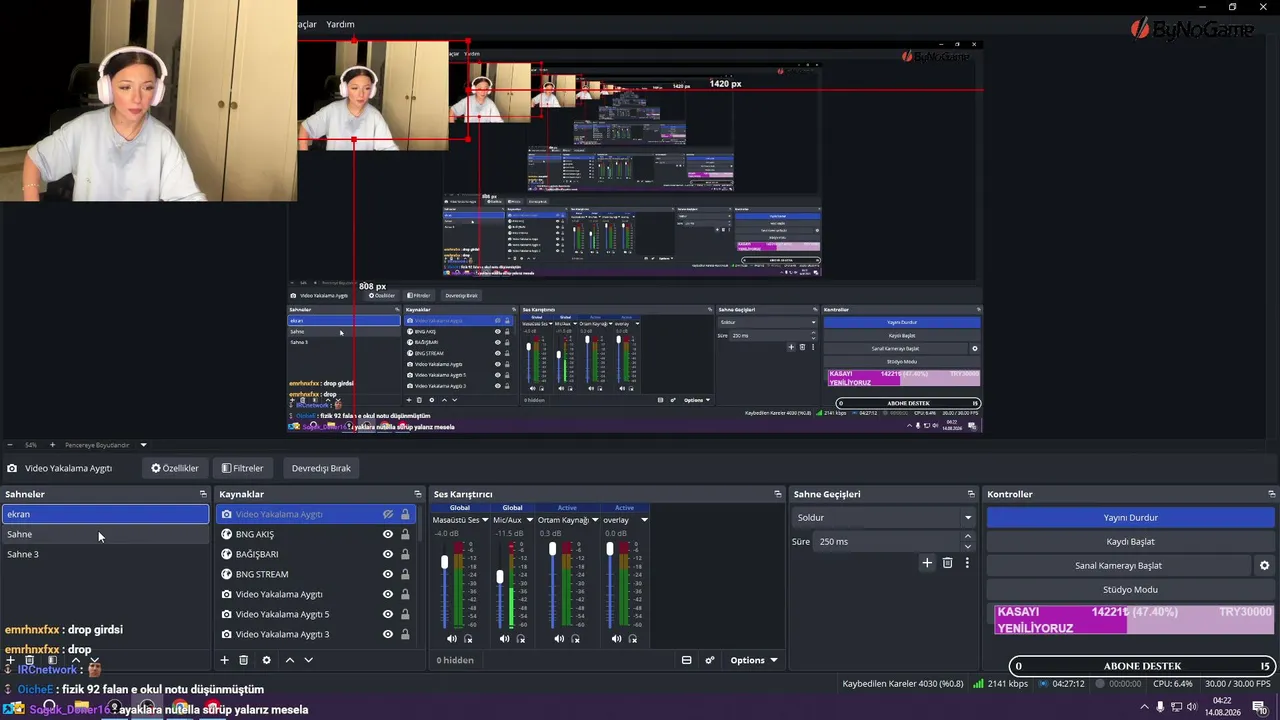Hide the BNG STREAM source
The height and width of the screenshot is (720, 1280).
pos(388,574)
